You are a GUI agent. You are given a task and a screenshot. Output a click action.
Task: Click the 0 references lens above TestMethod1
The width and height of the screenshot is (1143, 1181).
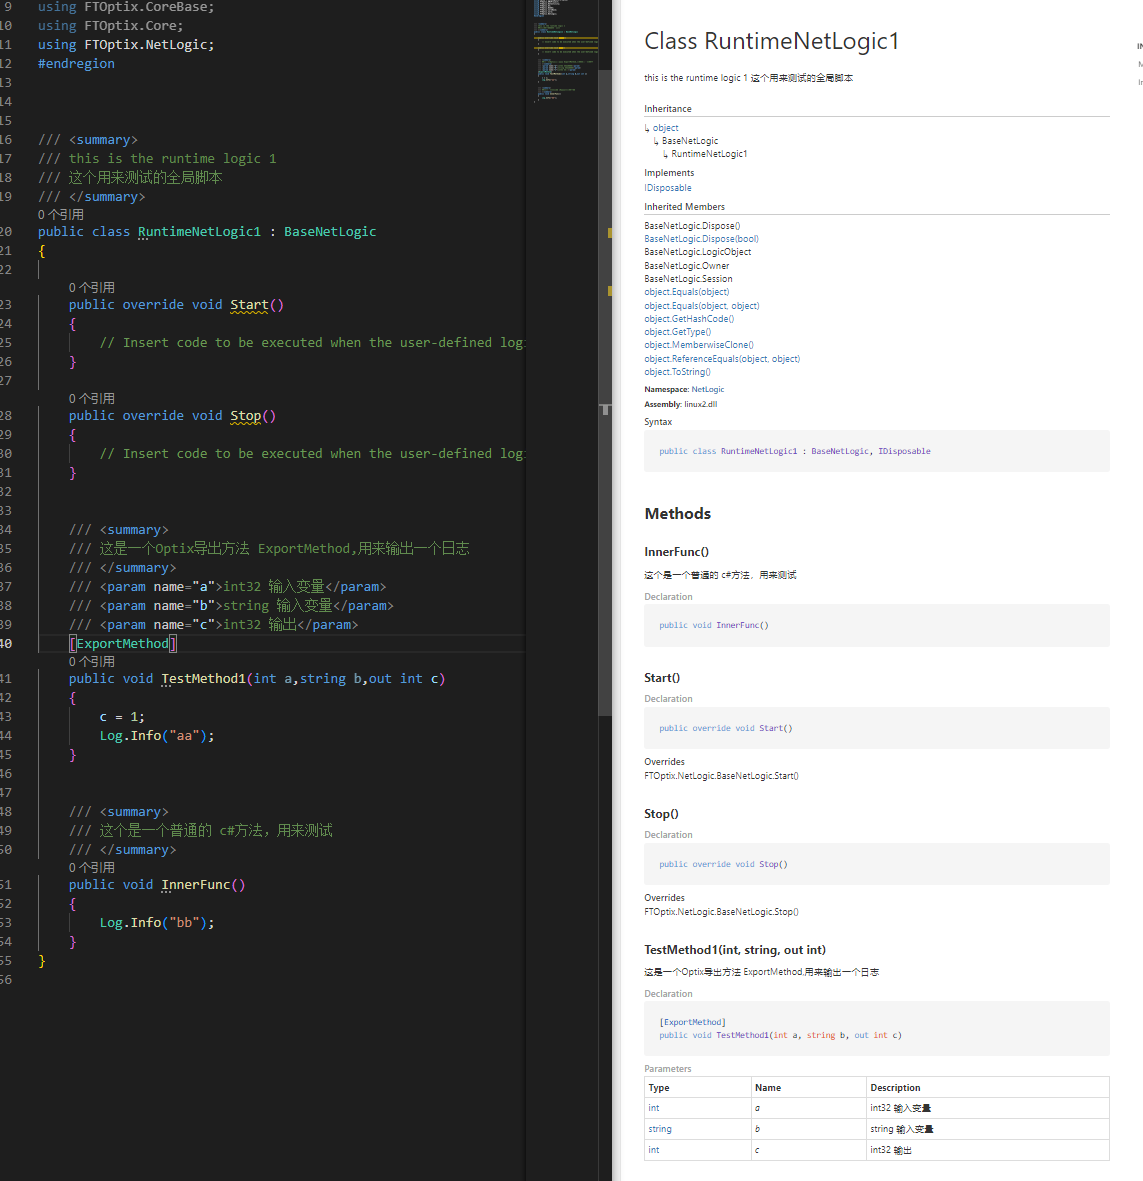click(91, 661)
